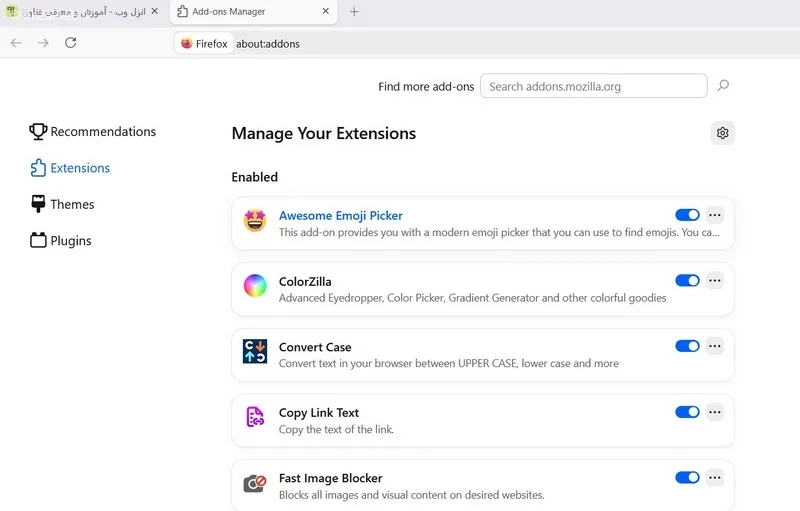
Task: Show more options for Fast Image Blocker
Action: tap(715, 477)
